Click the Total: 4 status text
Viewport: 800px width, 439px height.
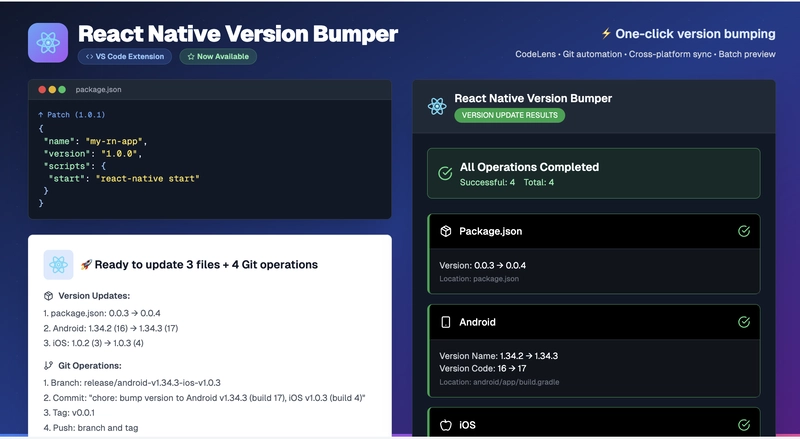[539, 182]
